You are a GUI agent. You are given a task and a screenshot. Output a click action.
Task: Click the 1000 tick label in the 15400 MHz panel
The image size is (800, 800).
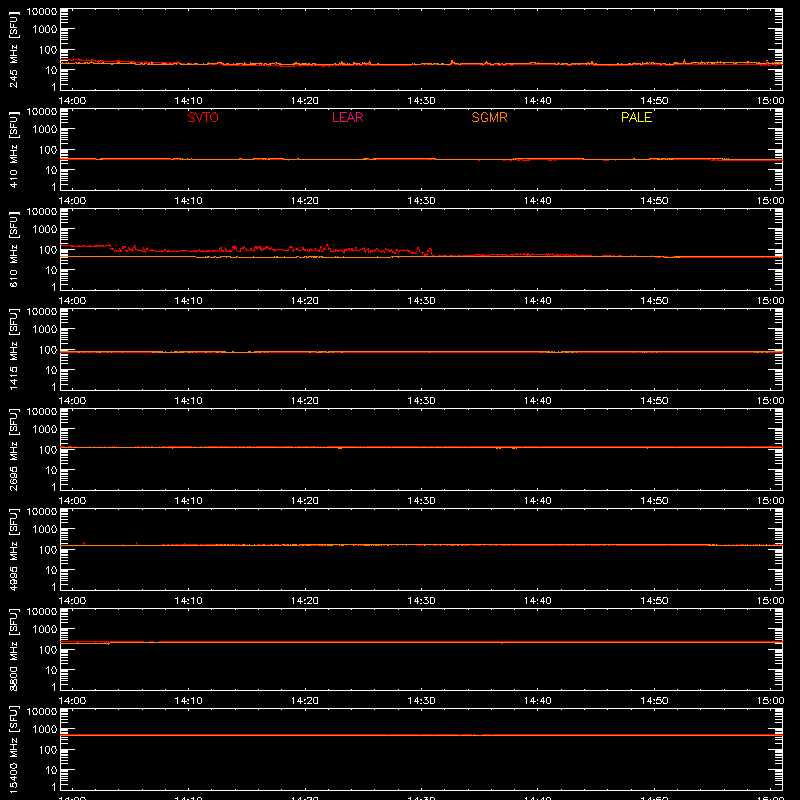pyautogui.click(x=45, y=730)
